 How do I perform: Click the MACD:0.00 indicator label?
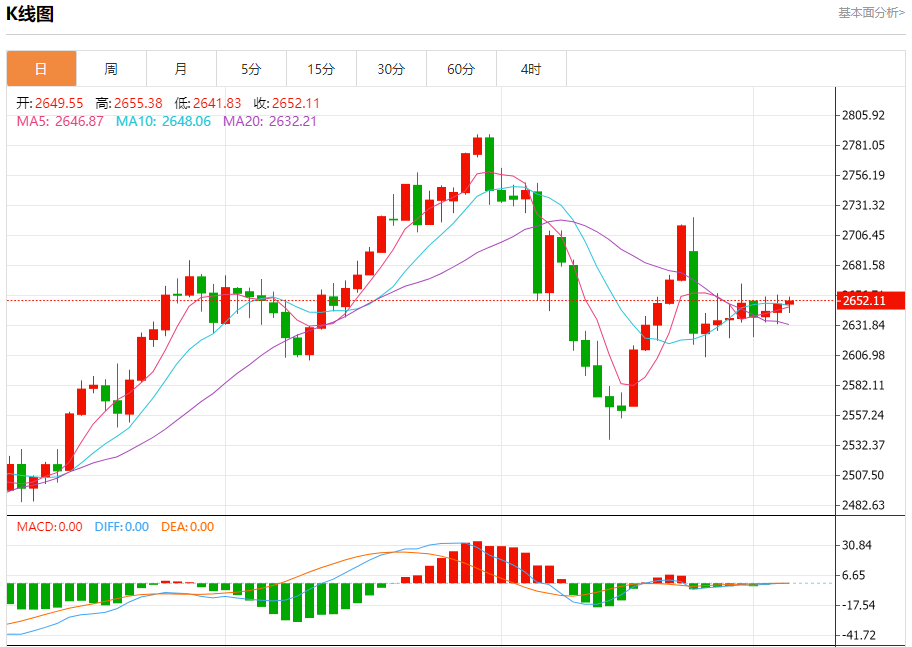[49, 527]
